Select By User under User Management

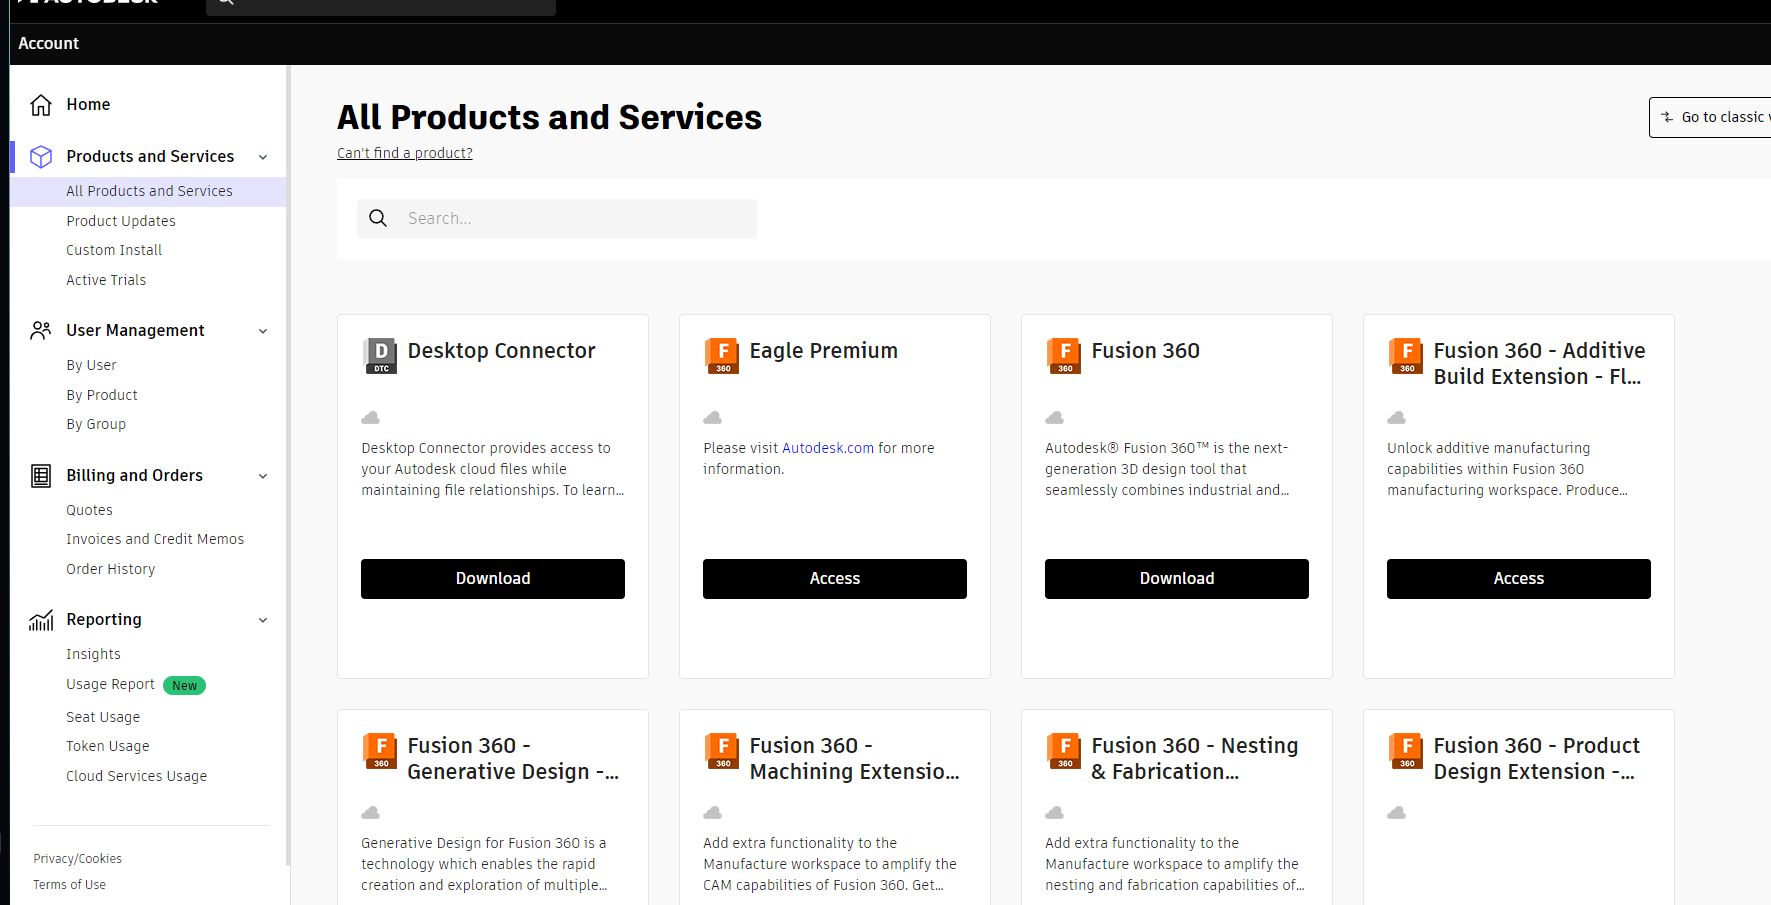[x=91, y=365]
